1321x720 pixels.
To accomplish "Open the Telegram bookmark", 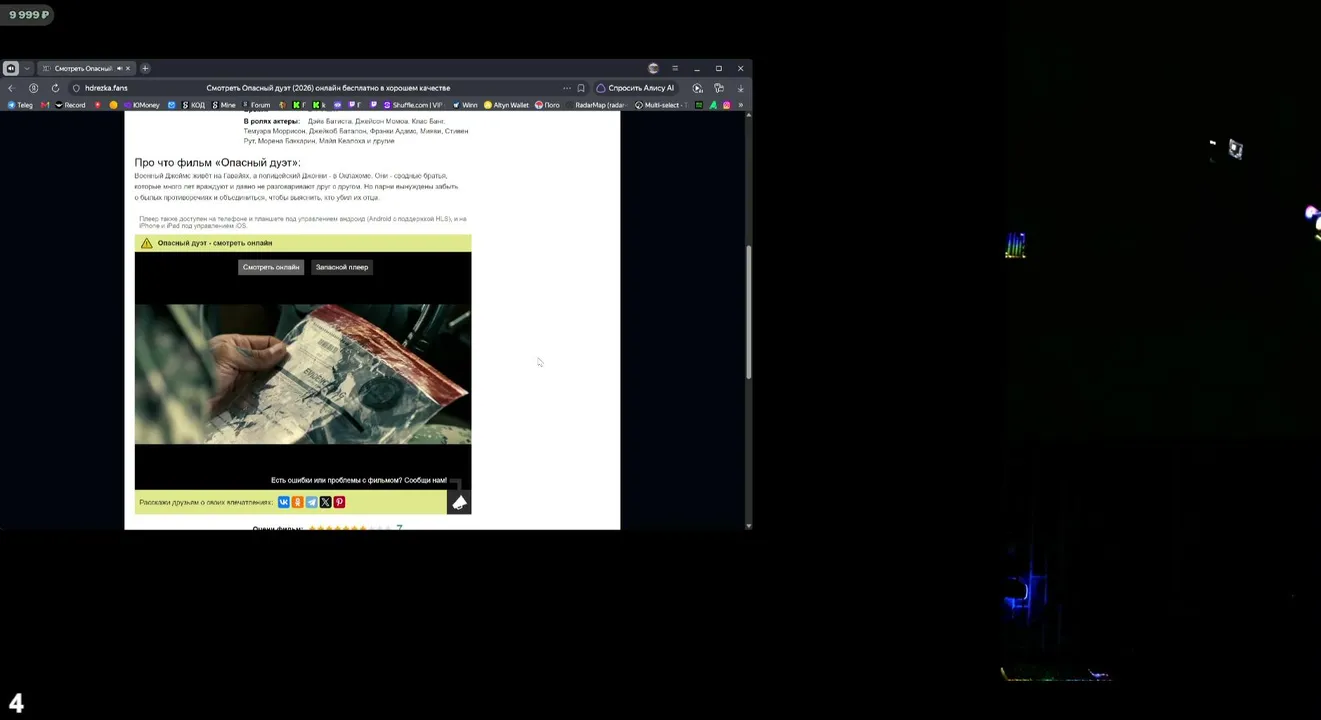I will tap(20, 105).
